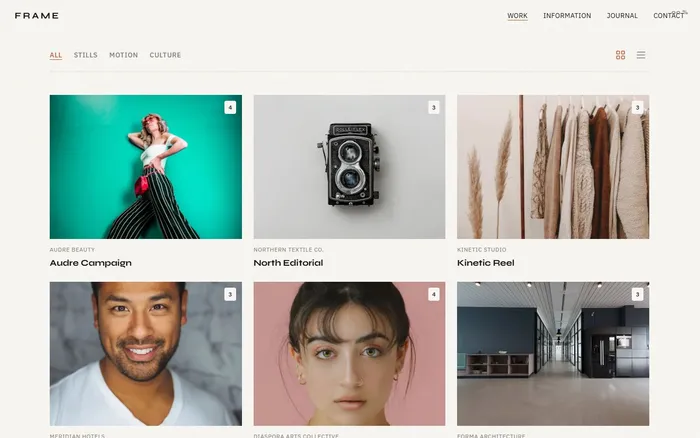Open the clothing rack thumbnail
The height and width of the screenshot is (438, 700).
coord(553,167)
